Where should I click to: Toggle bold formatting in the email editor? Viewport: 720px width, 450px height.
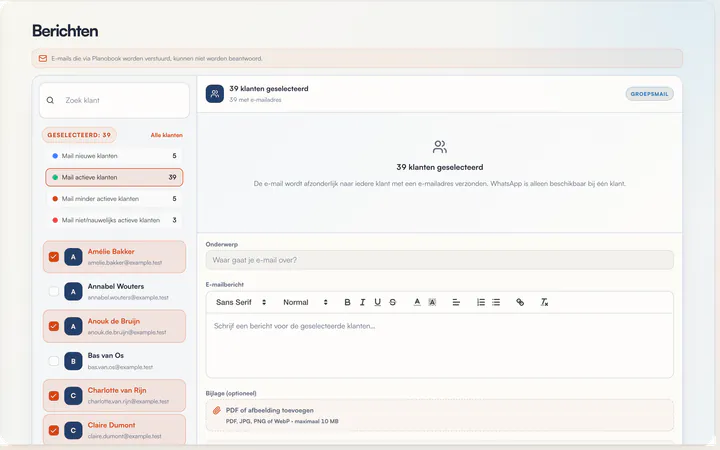(347, 302)
